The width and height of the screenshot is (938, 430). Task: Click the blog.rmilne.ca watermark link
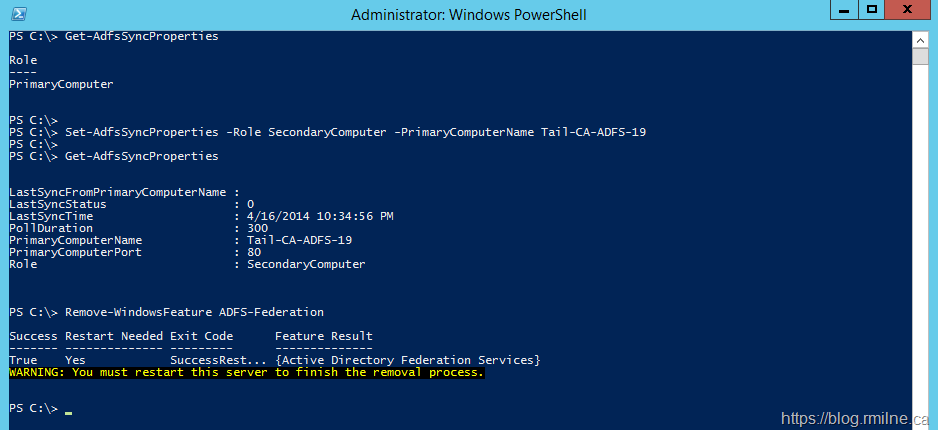(x=856, y=419)
